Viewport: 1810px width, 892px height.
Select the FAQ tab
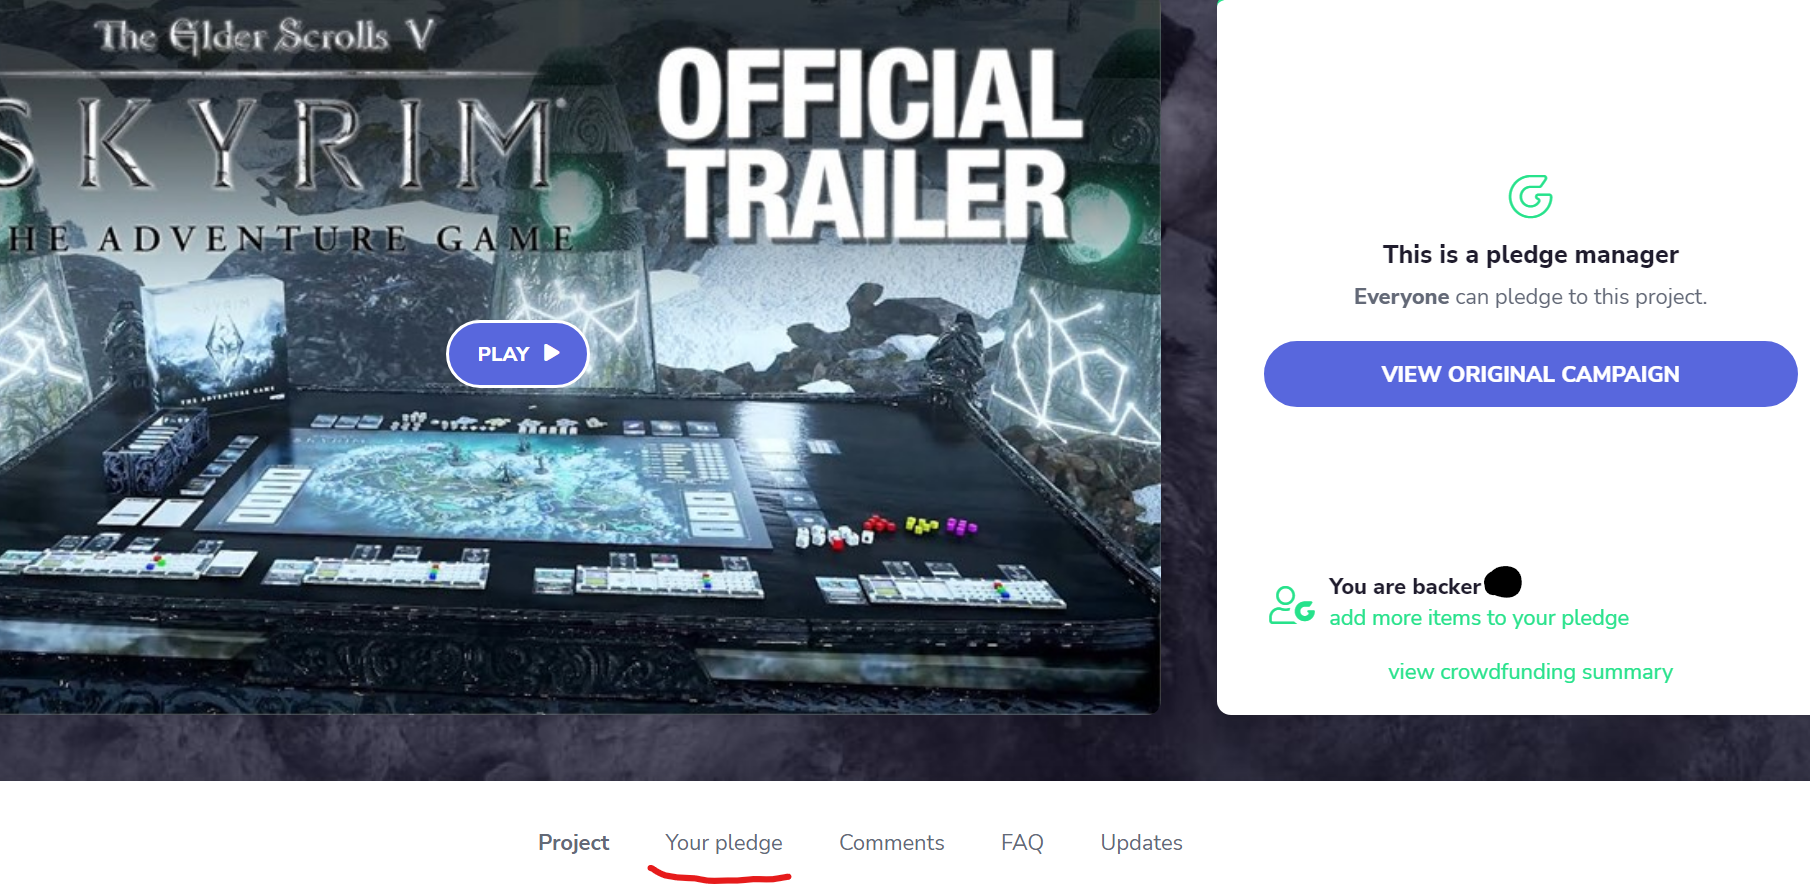pyautogui.click(x=1022, y=843)
